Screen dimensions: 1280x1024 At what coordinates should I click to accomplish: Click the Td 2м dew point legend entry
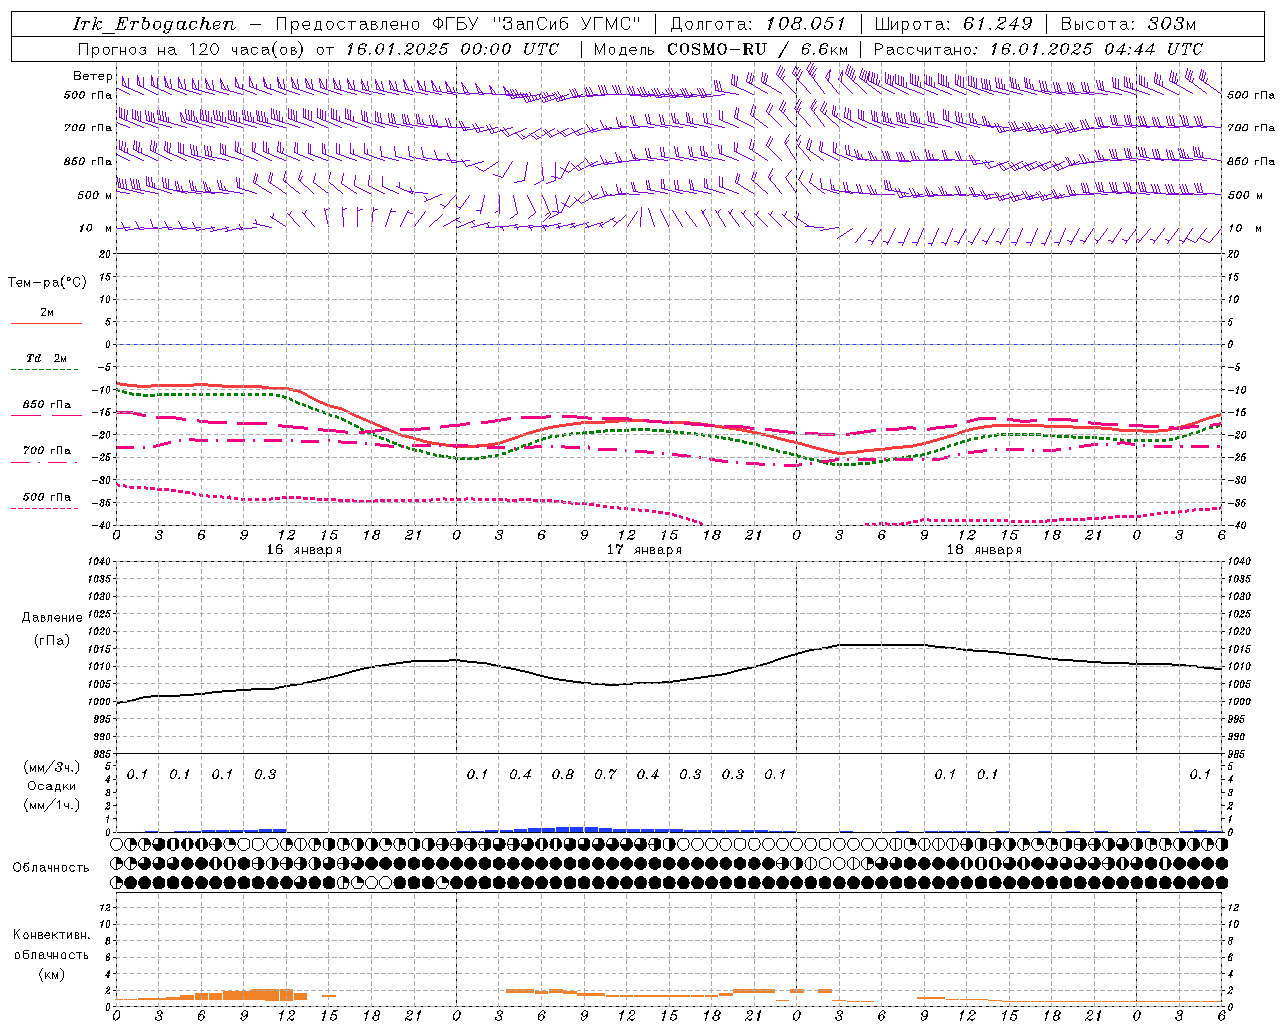click(46, 358)
